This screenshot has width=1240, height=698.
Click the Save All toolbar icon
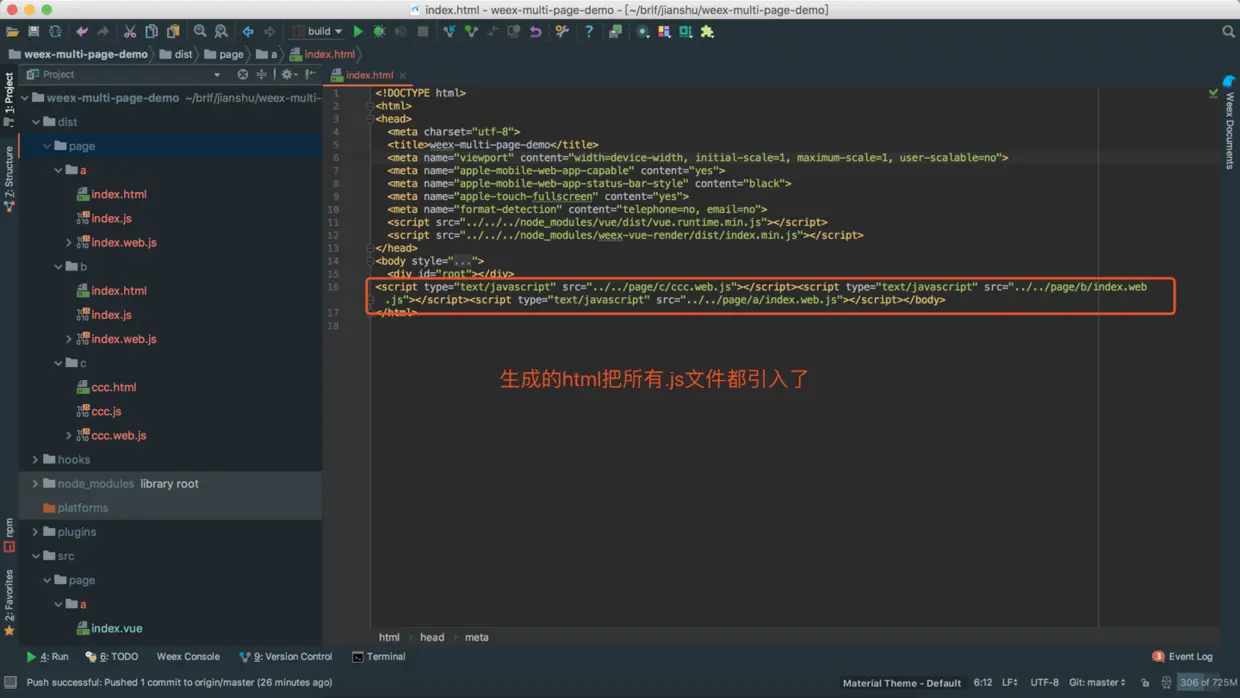[34, 32]
